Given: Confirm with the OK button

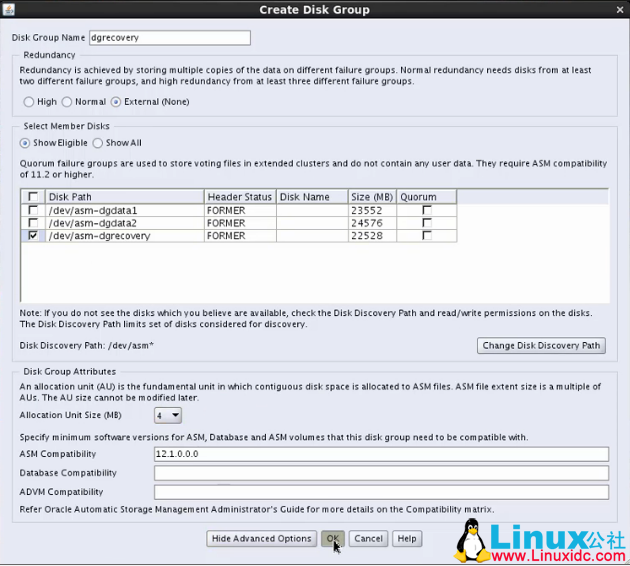Looking at the screenshot, I should click(x=333, y=539).
